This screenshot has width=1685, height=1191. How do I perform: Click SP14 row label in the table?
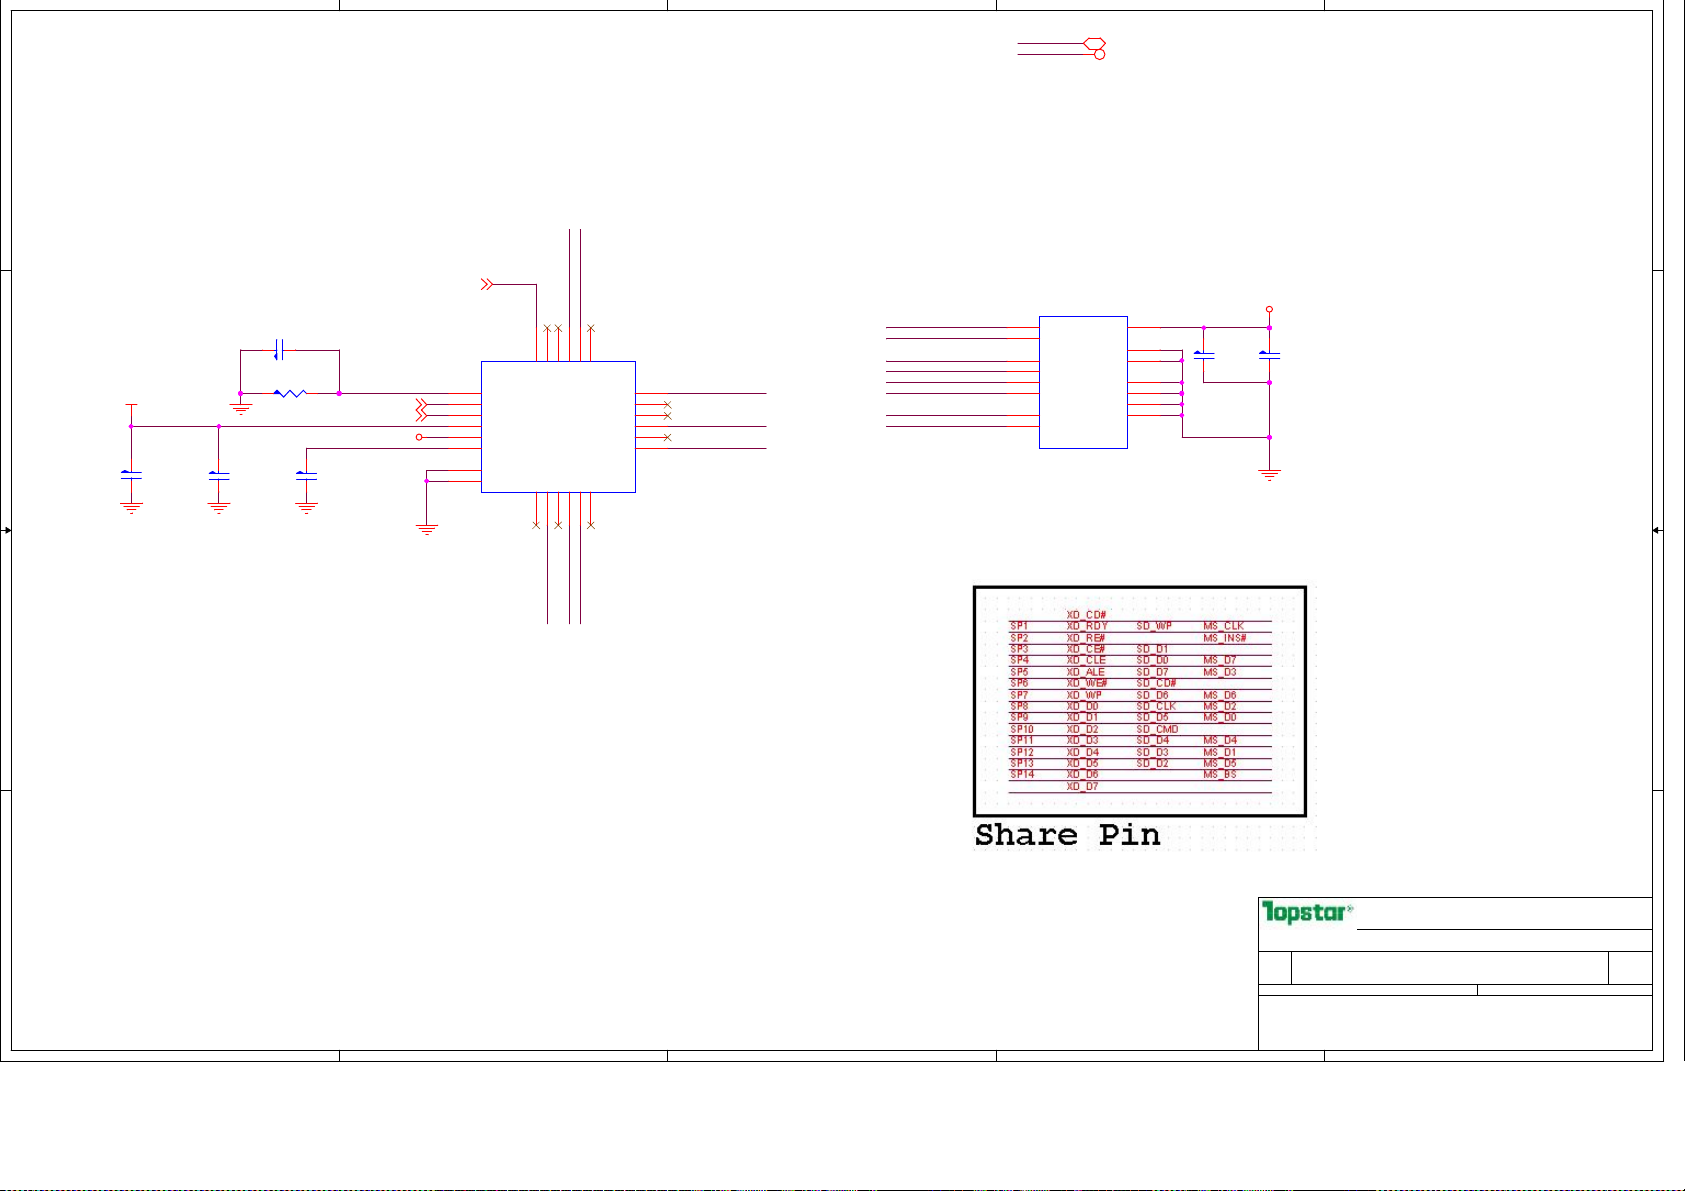pos(1021,775)
